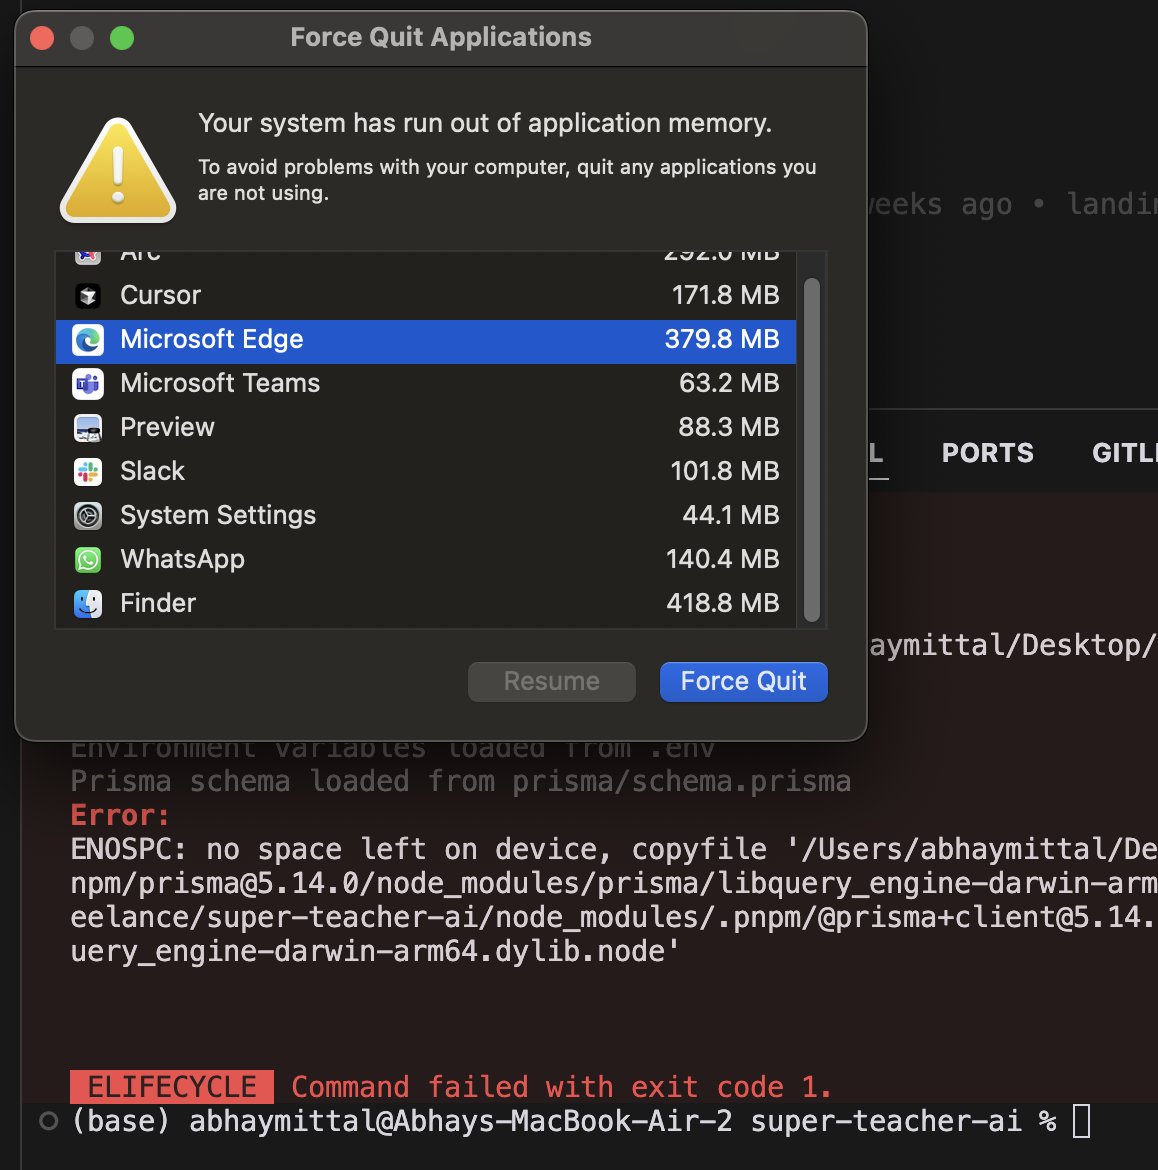Select Preview in the app list
The height and width of the screenshot is (1170, 1158).
[426, 428]
